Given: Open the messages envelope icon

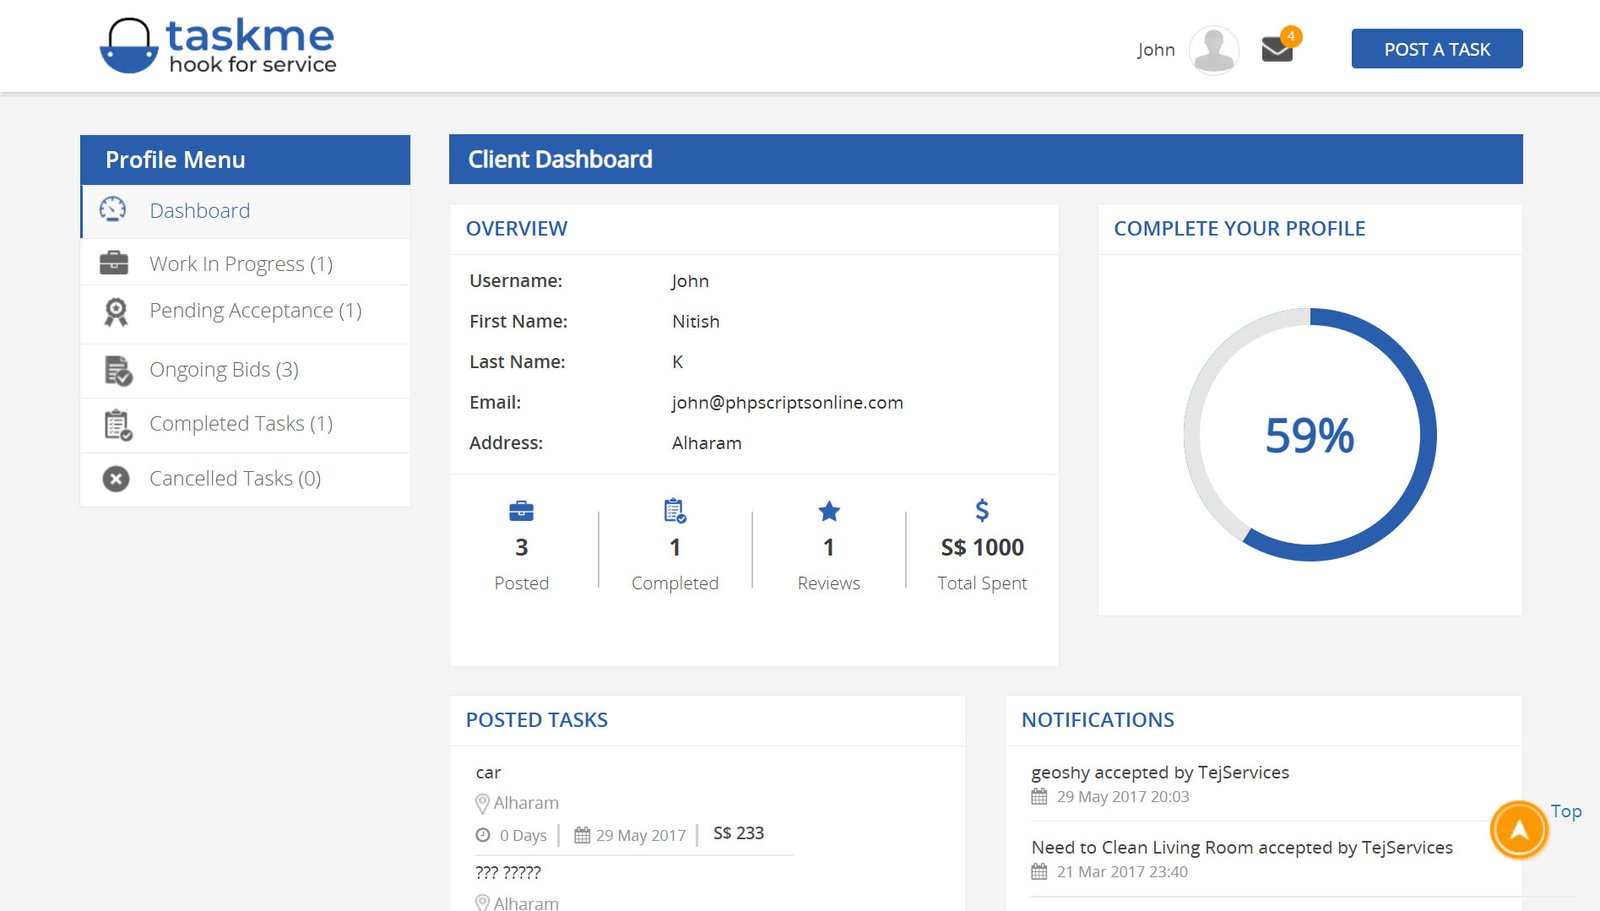Looking at the screenshot, I should click(1277, 49).
